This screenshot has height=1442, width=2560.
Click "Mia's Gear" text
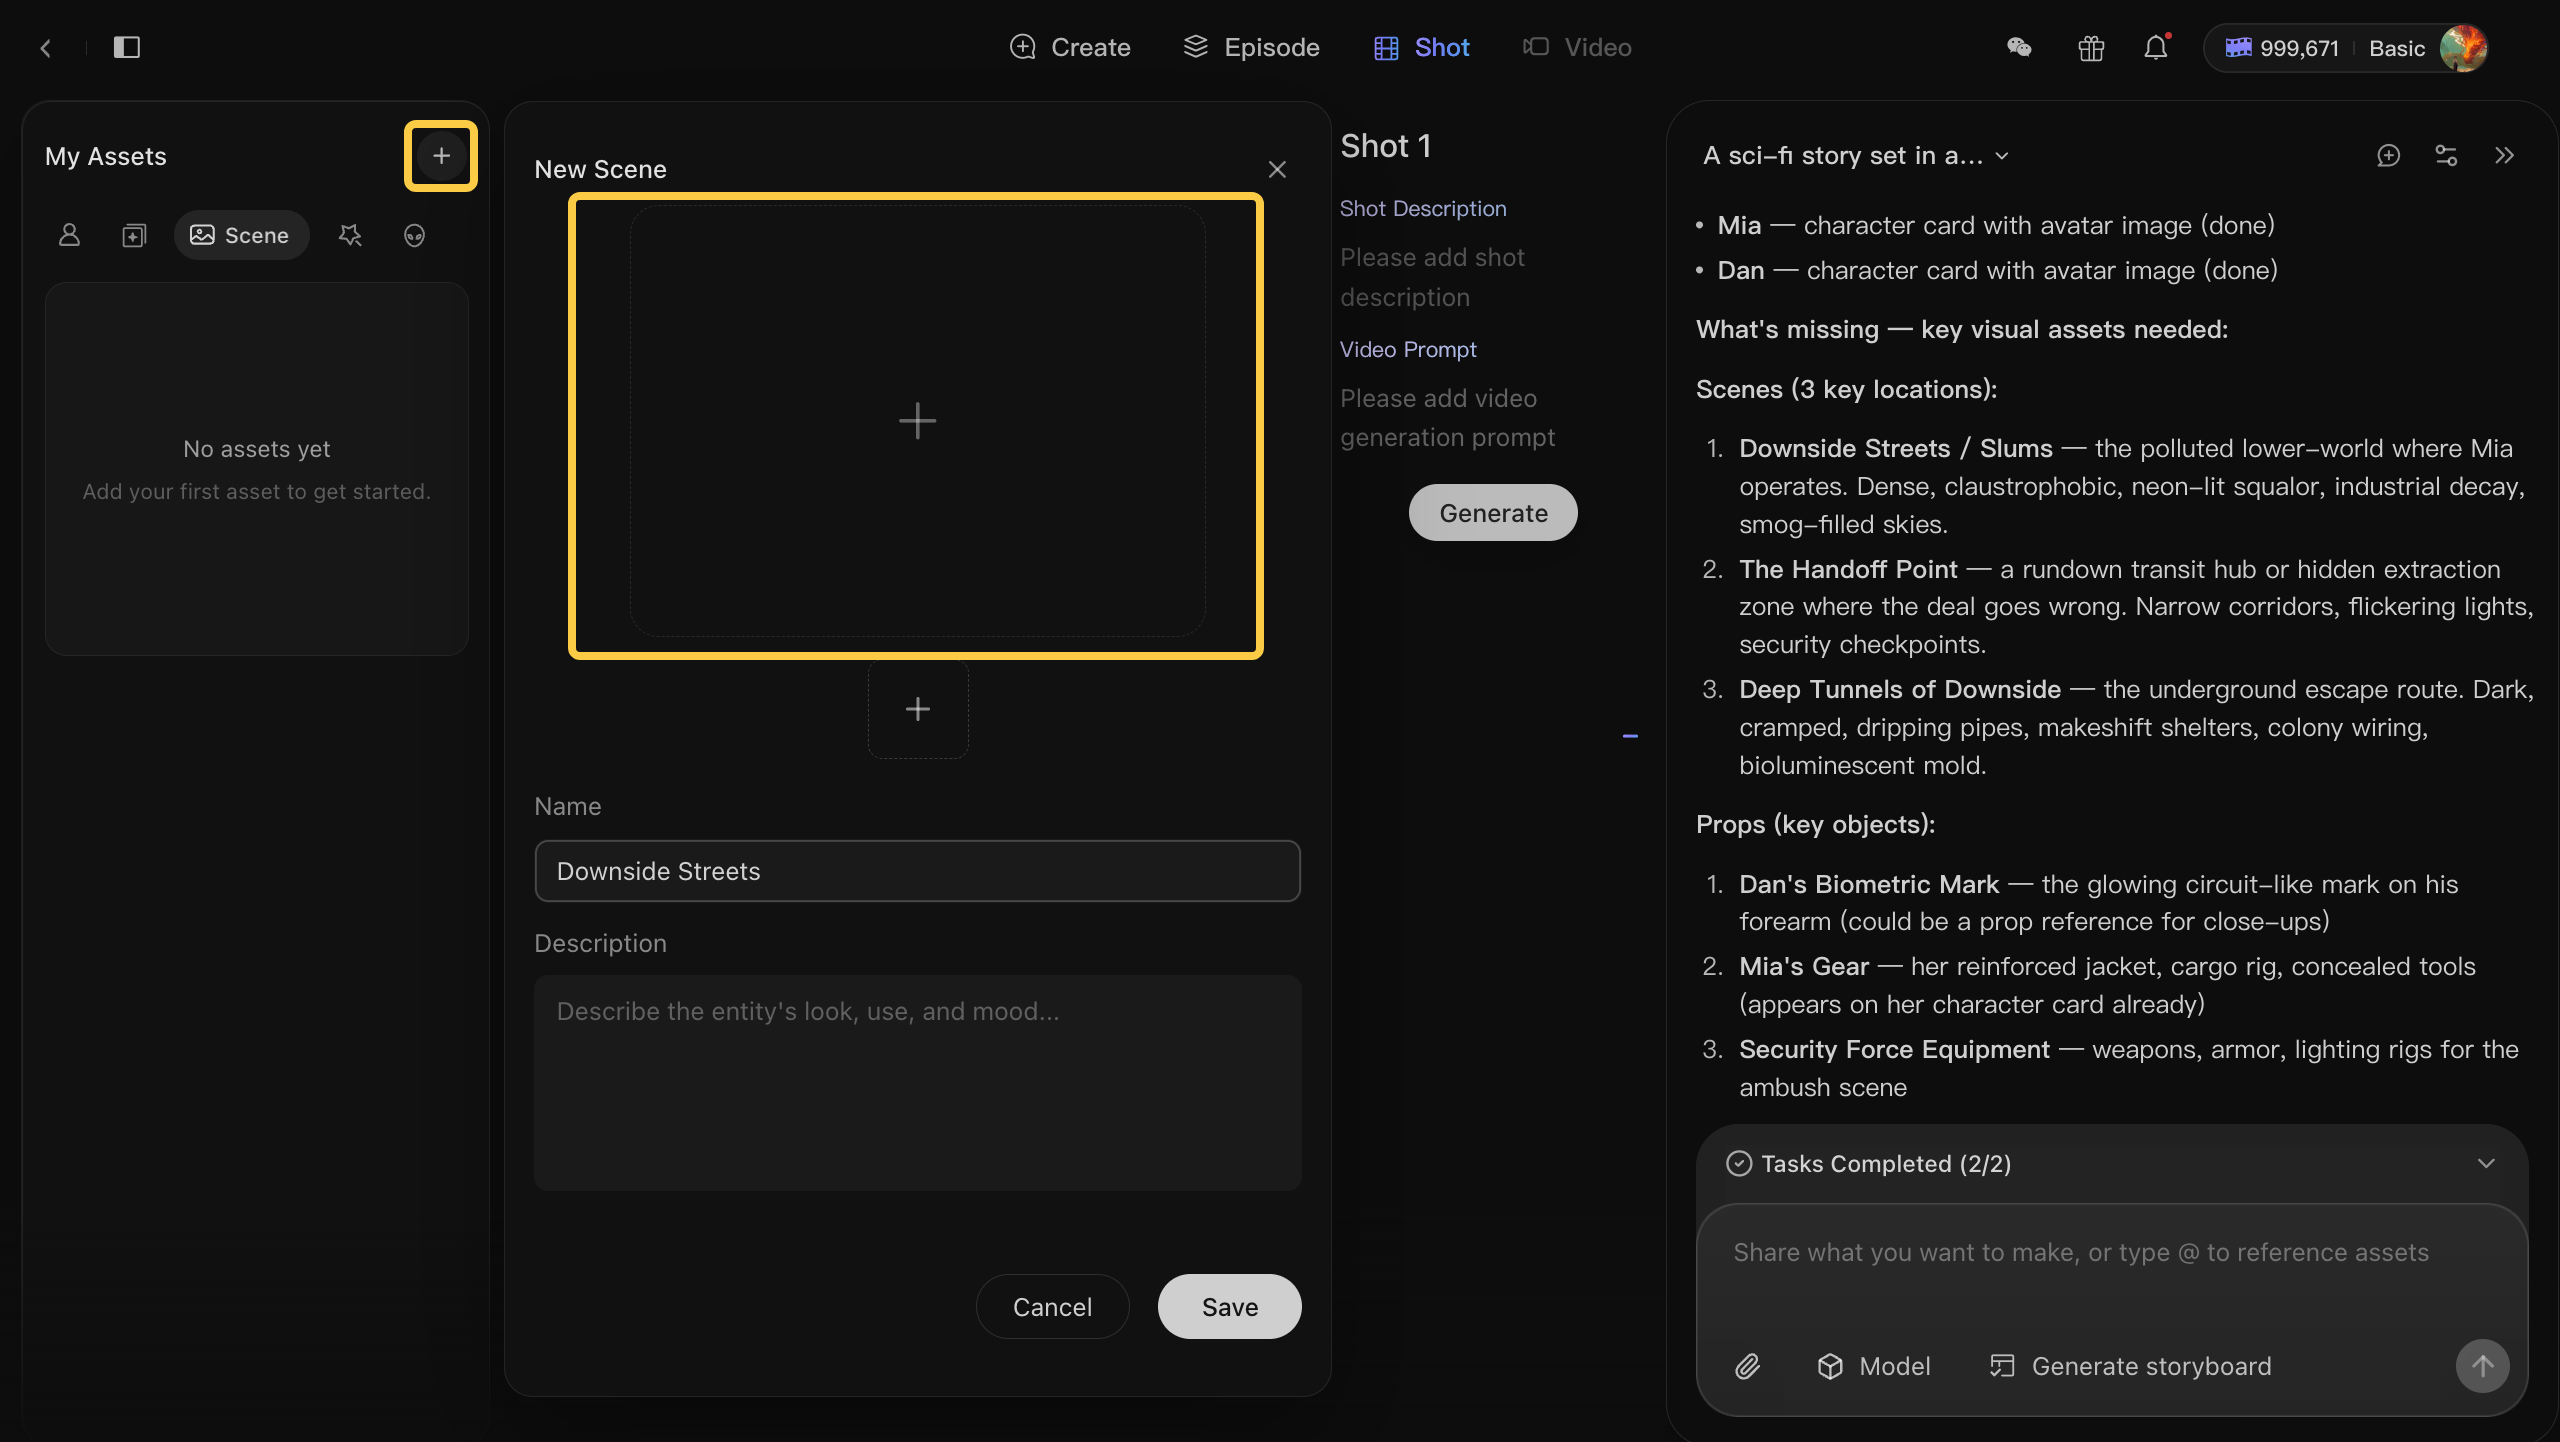point(1803,967)
